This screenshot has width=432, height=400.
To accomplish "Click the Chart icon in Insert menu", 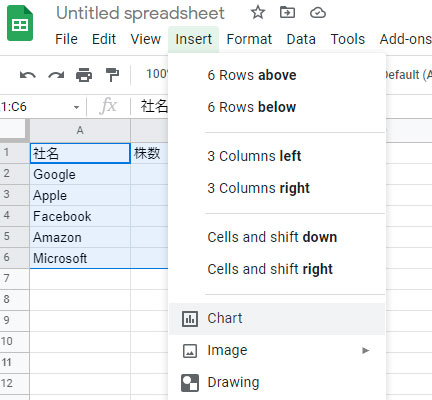I will click(190, 319).
